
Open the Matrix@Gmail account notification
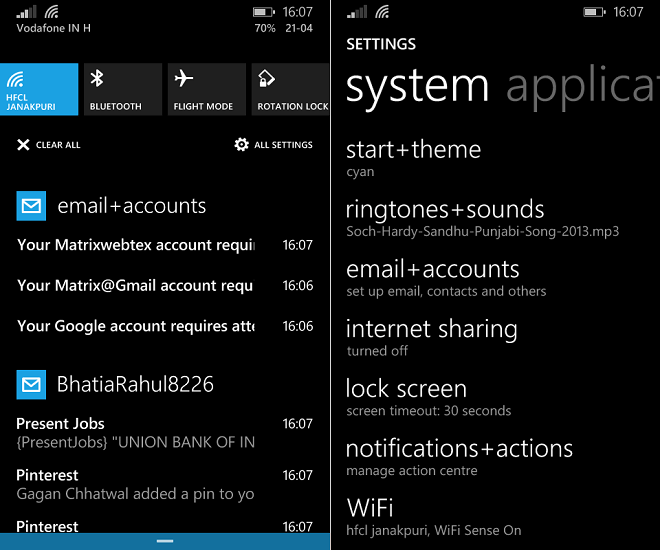click(x=165, y=285)
